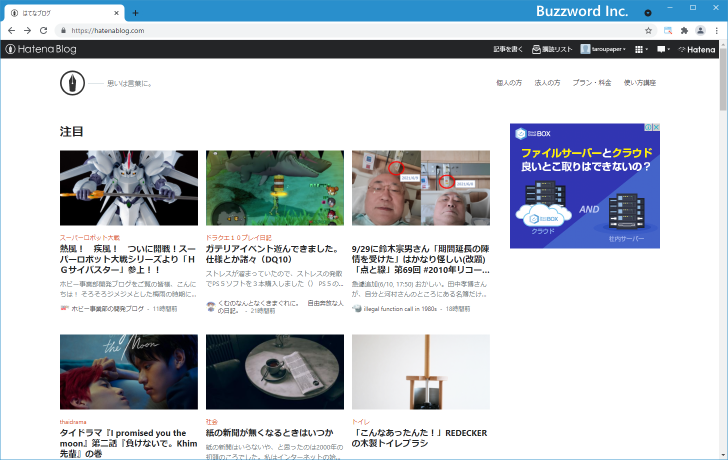Open タイドラマ I promised you the moon headline
The width and height of the screenshot is (728, 460).
[x=129, y=443]
